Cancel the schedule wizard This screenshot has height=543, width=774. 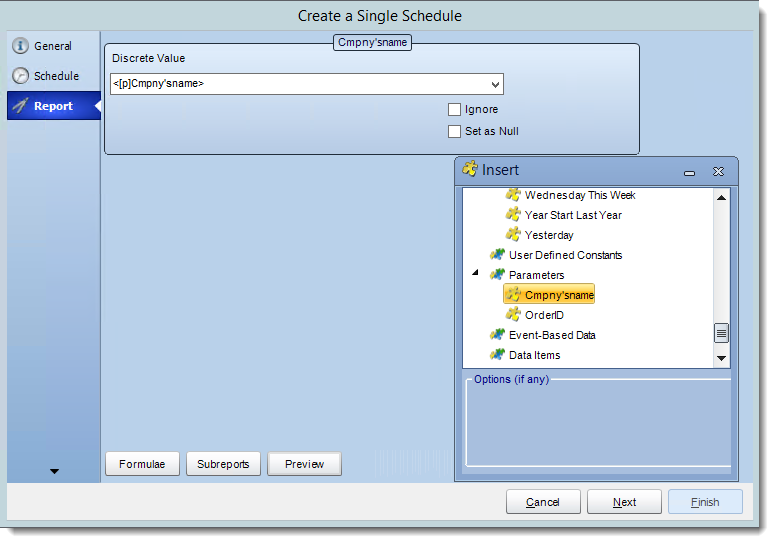tap(543, 502)
